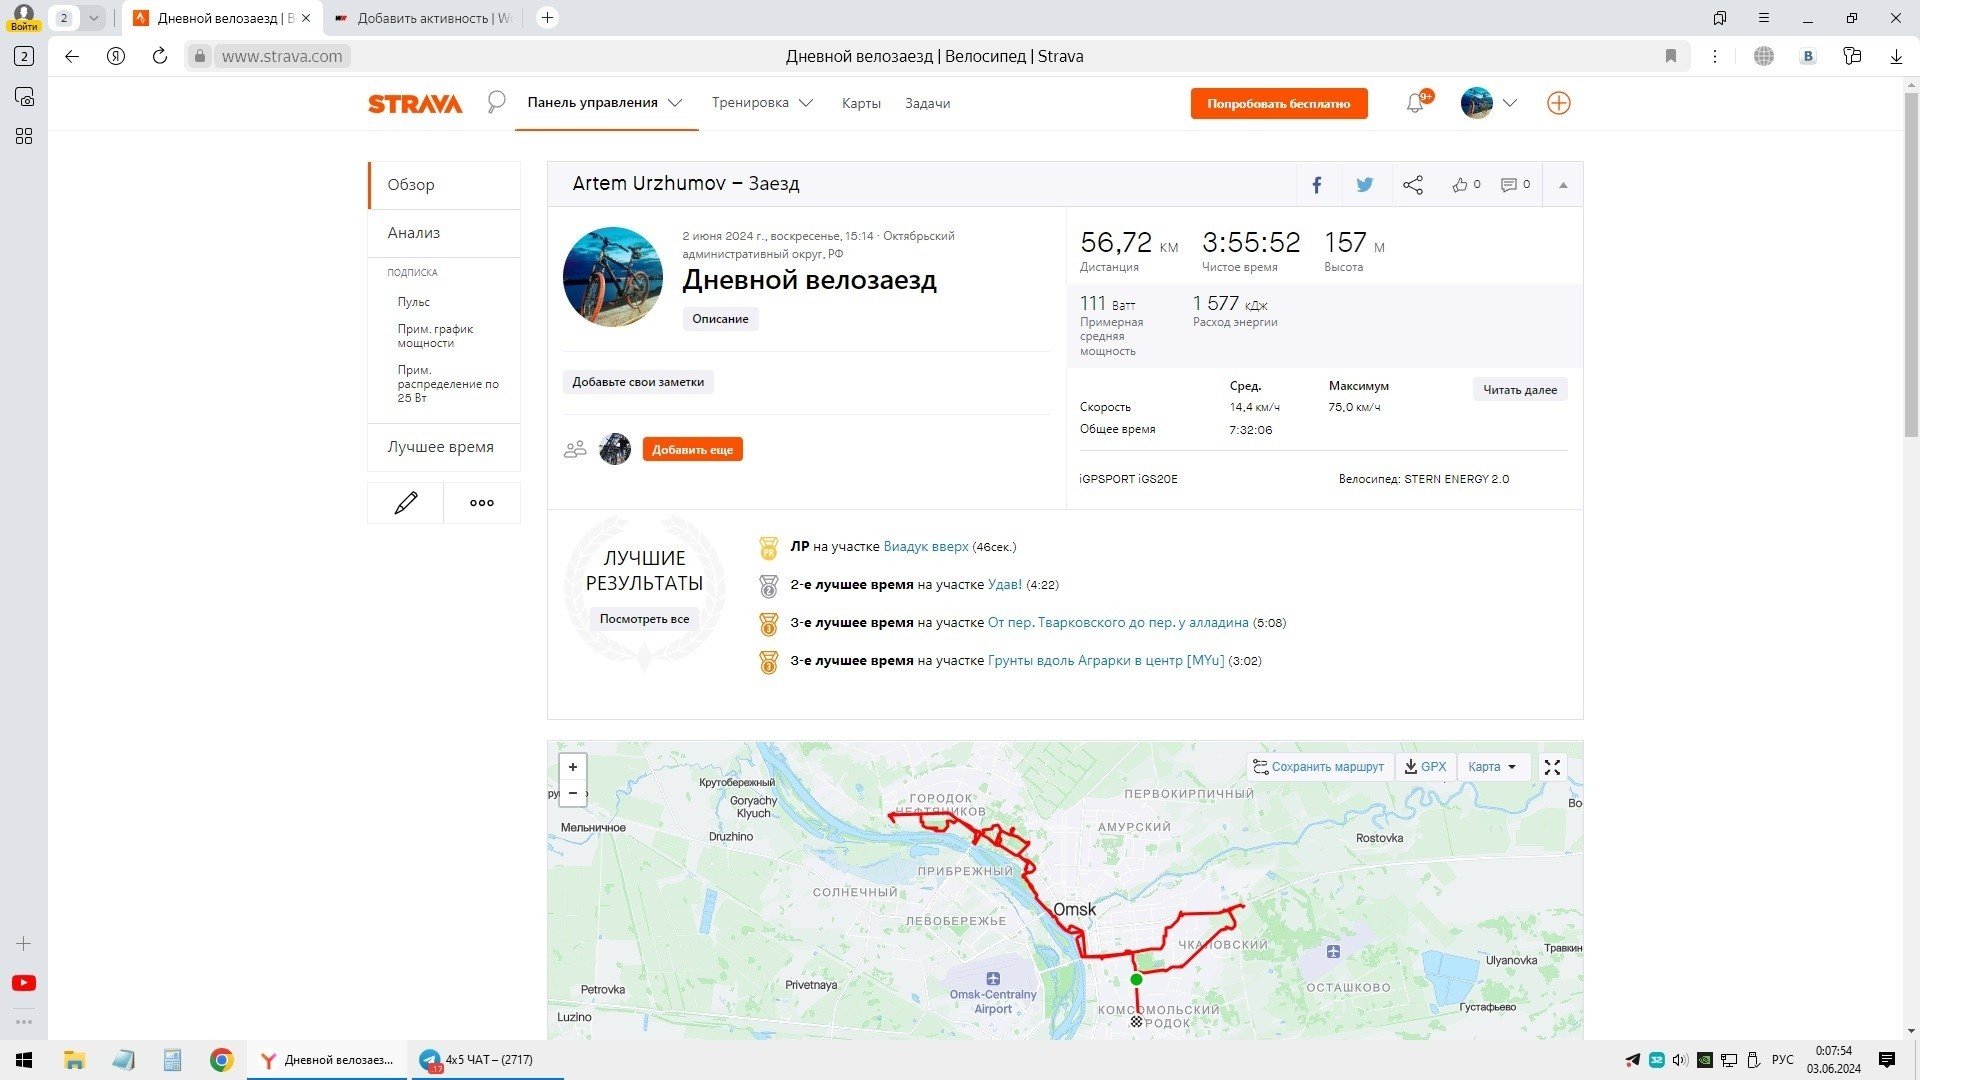1980x1080 pixels.
Task: Click the Попробовать бесплатно button
Action: [1279, 104]
